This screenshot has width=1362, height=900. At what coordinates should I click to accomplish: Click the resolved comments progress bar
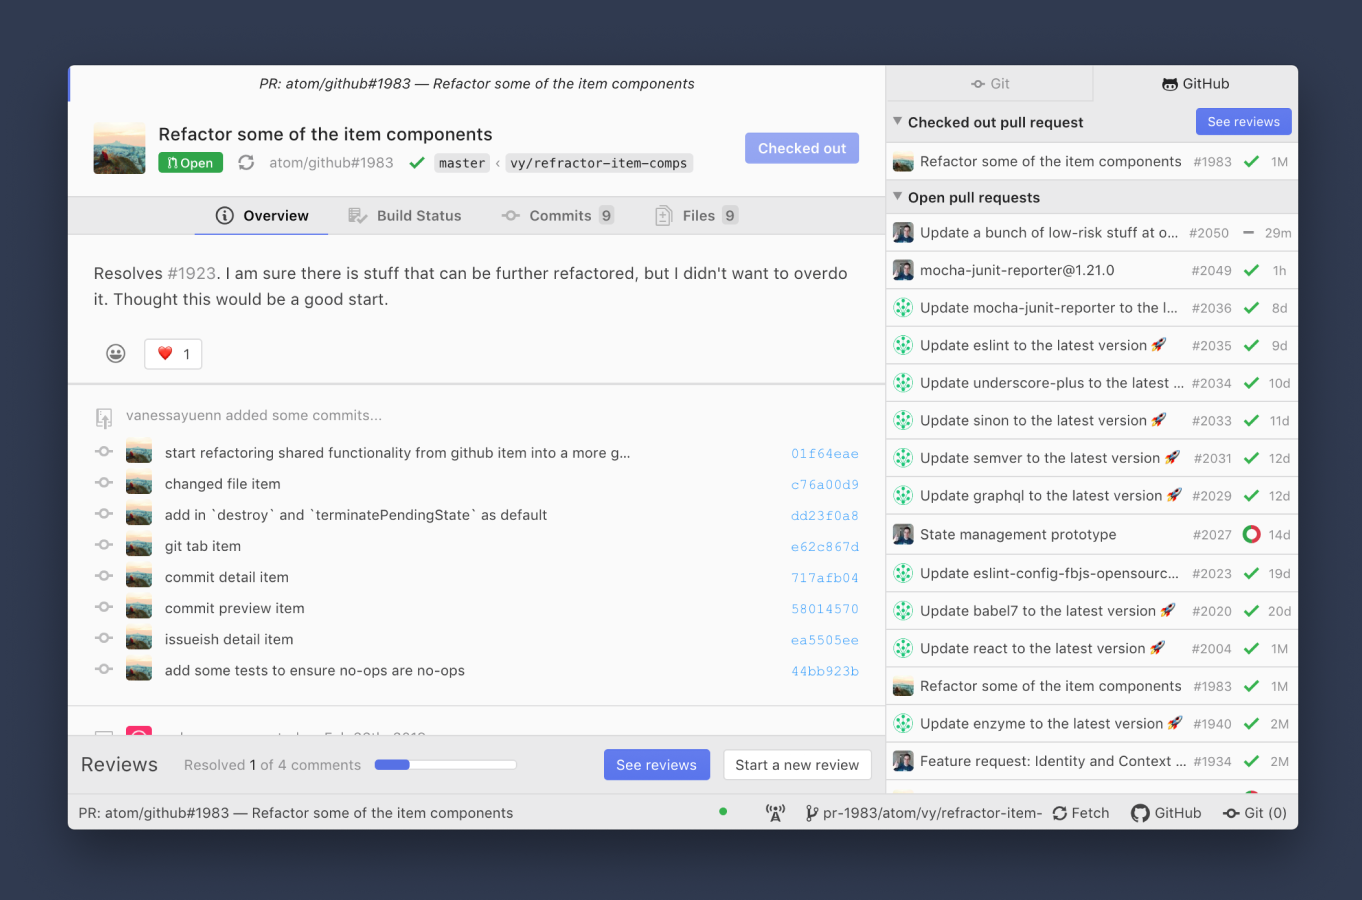coord(444,764)
